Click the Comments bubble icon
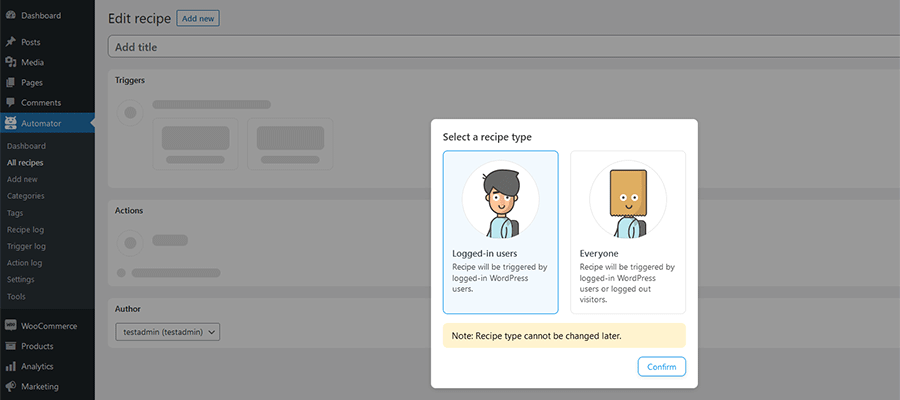Viewport: 900px width, 400px height. (10, 102)
